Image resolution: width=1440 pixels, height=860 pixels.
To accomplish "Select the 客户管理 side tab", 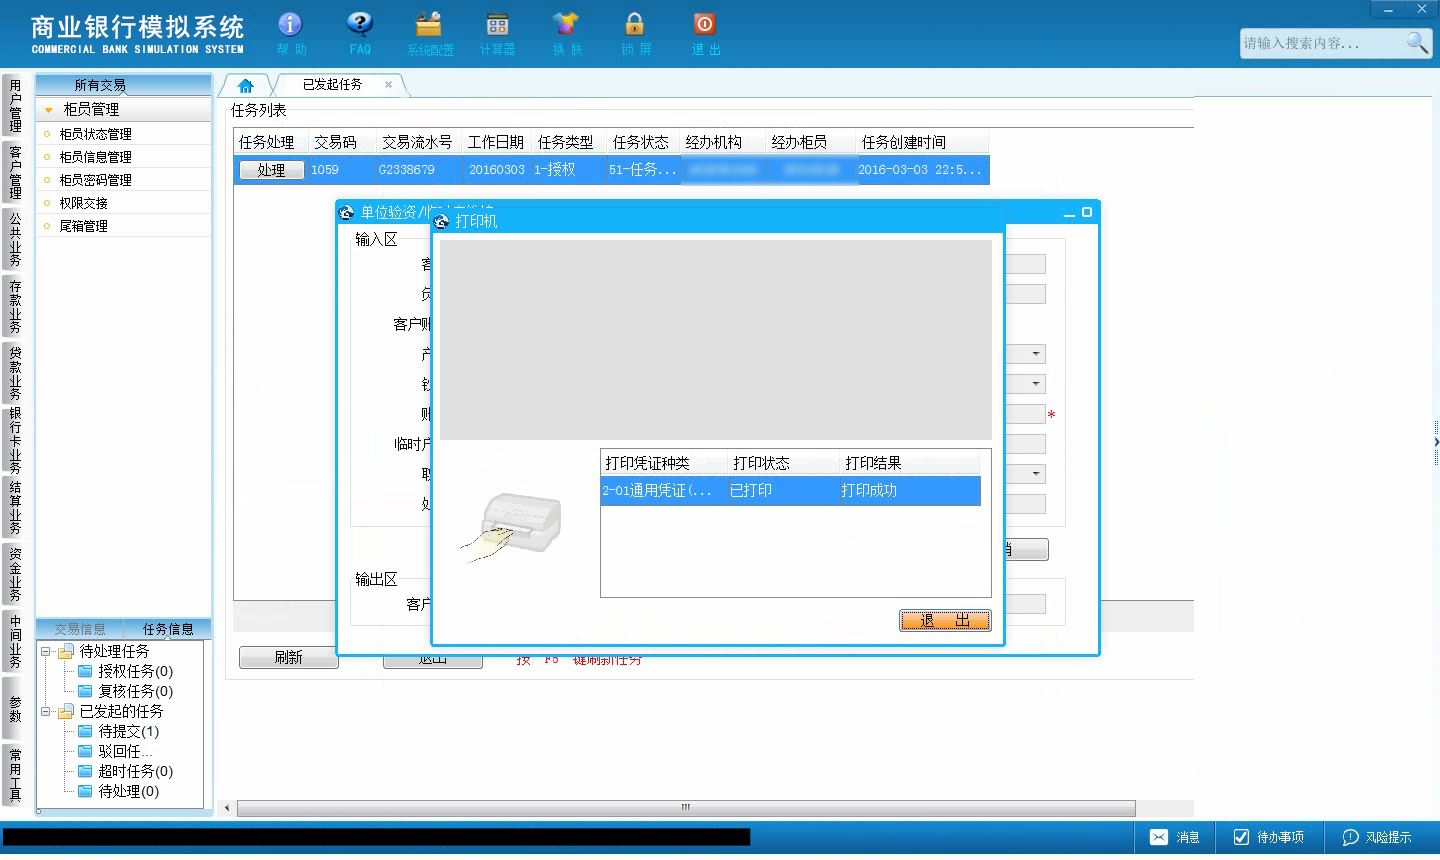I will pos(14,172).
